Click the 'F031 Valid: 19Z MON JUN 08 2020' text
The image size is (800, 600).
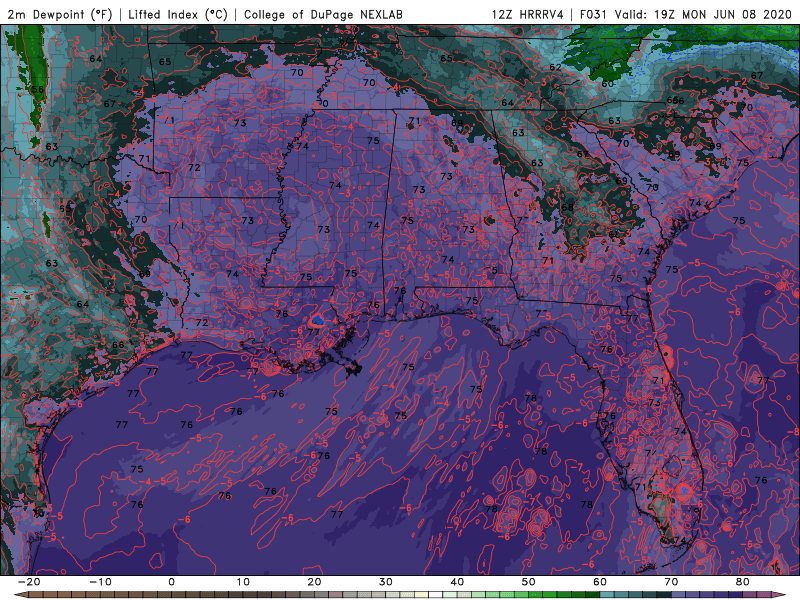[686, 14]
